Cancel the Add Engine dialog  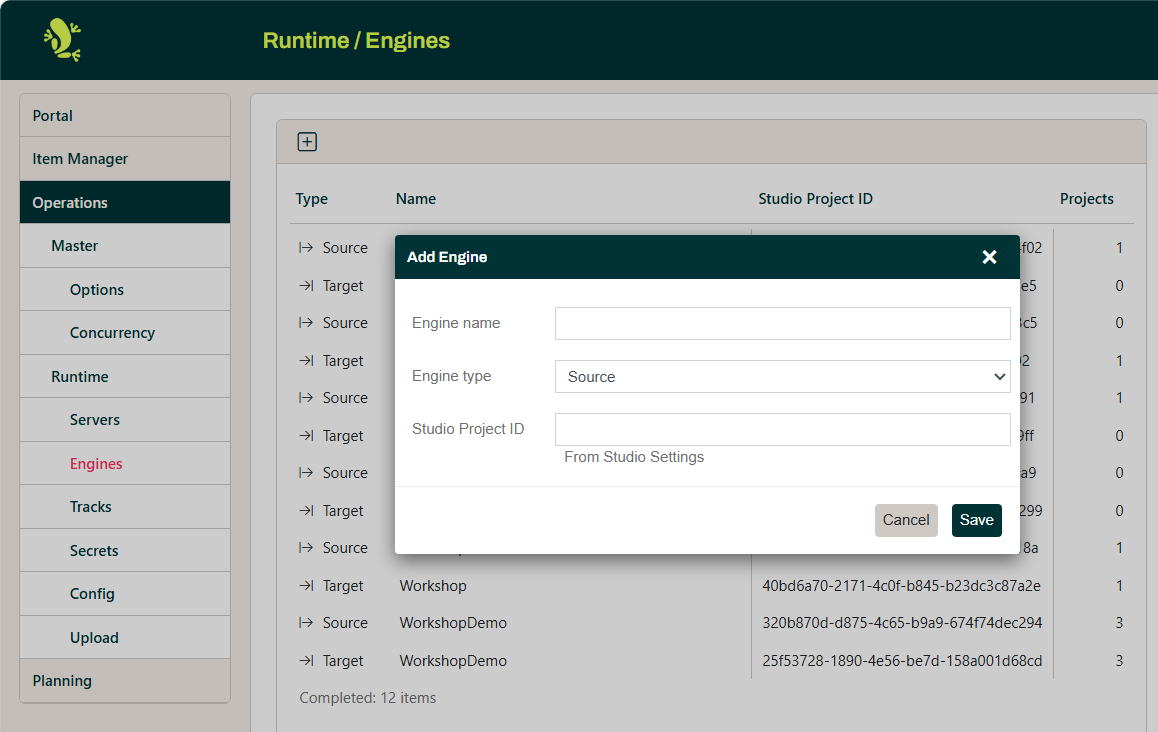coord(906,520)
